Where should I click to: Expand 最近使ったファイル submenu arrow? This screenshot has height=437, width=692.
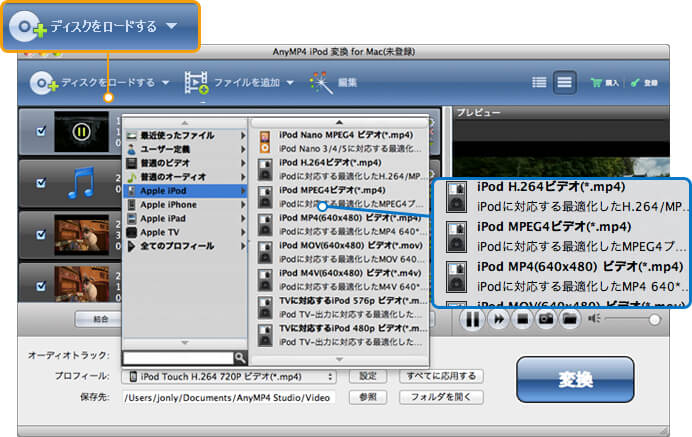point(243,136)
